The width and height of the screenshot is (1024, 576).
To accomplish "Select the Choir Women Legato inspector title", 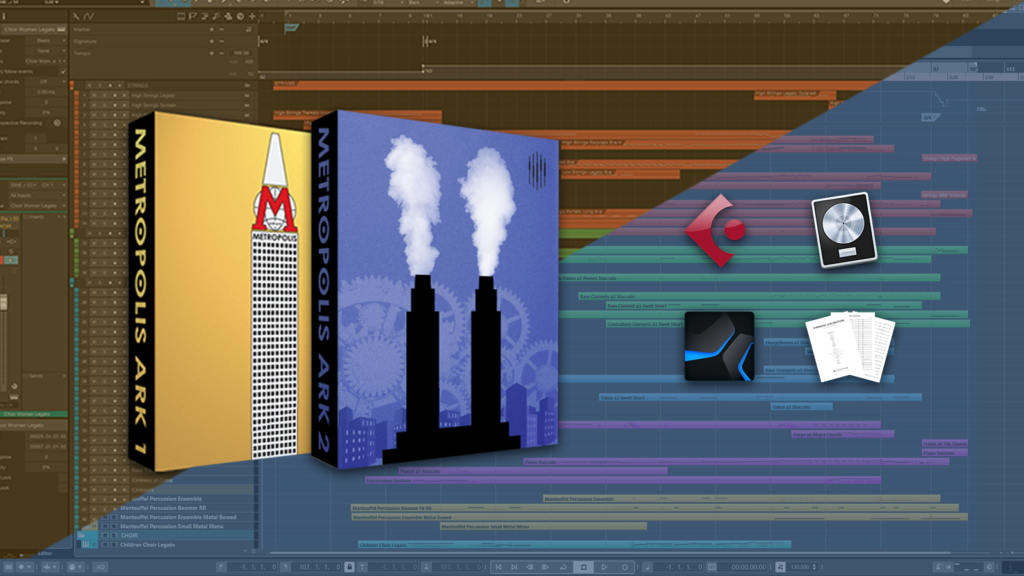I will tap(33, 29).
